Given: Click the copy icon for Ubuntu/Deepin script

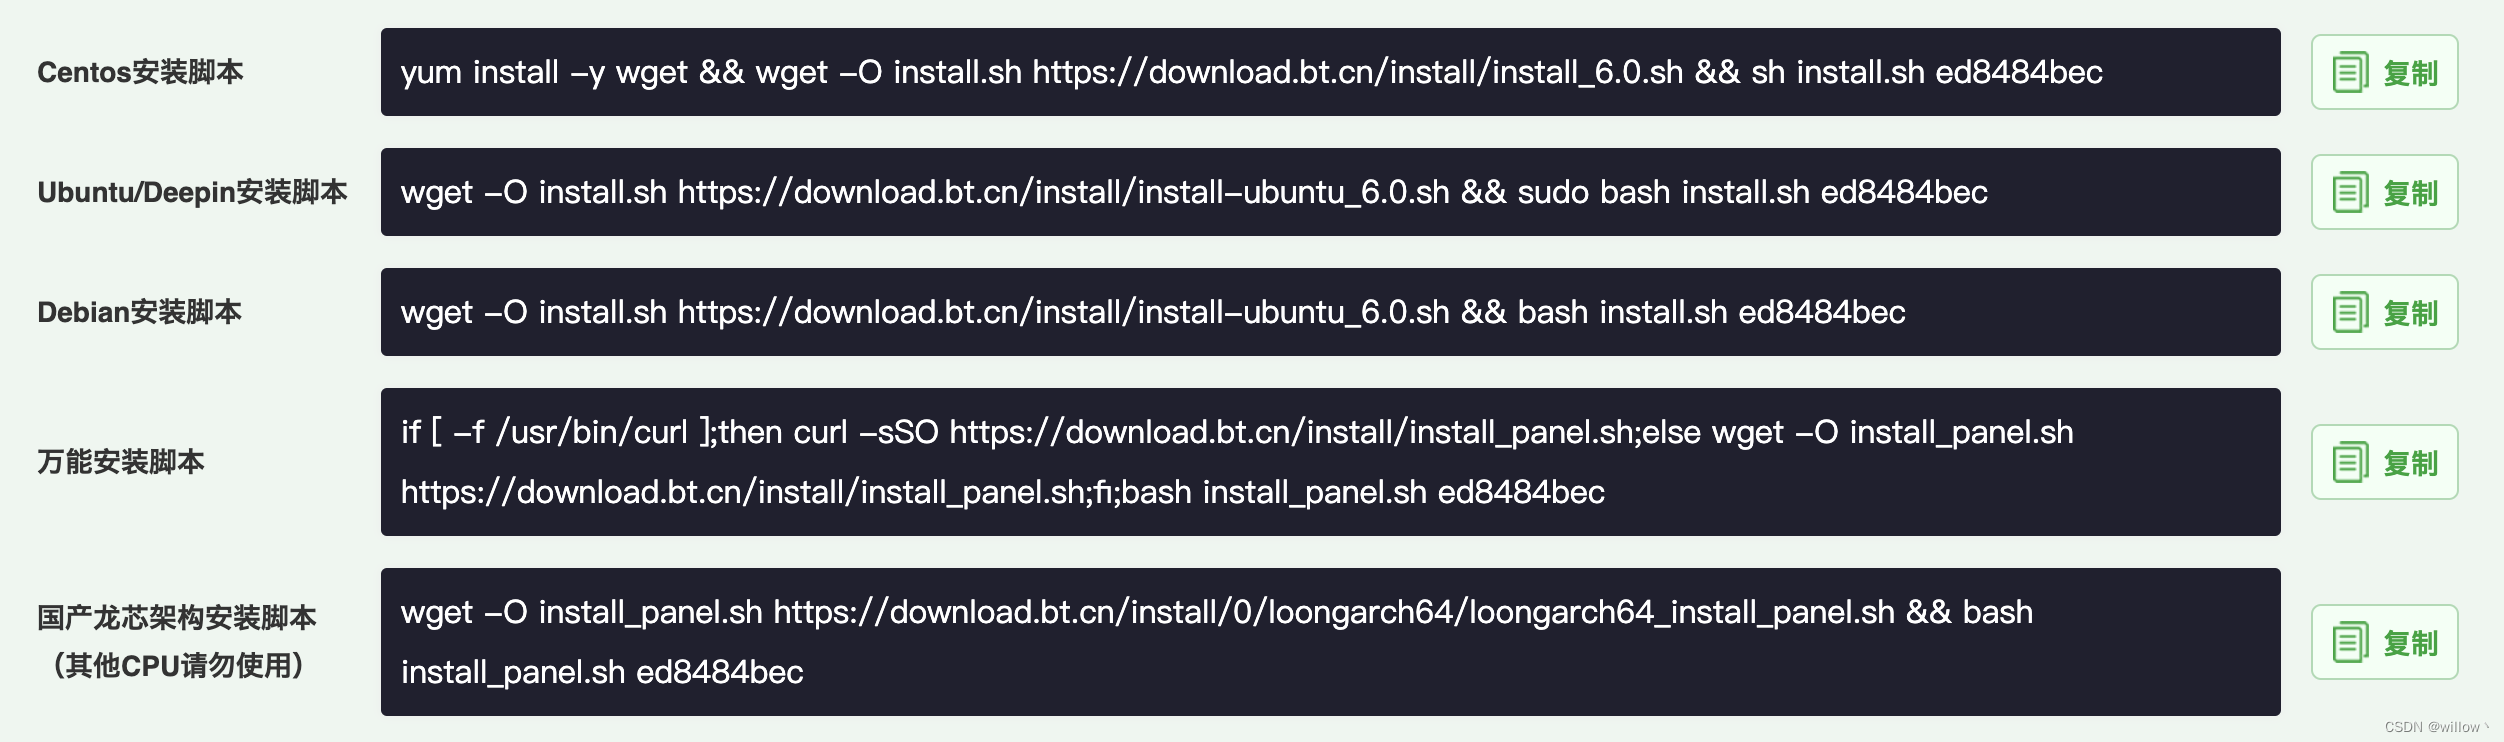Looking at the screenshot, I should [2350, 192].
